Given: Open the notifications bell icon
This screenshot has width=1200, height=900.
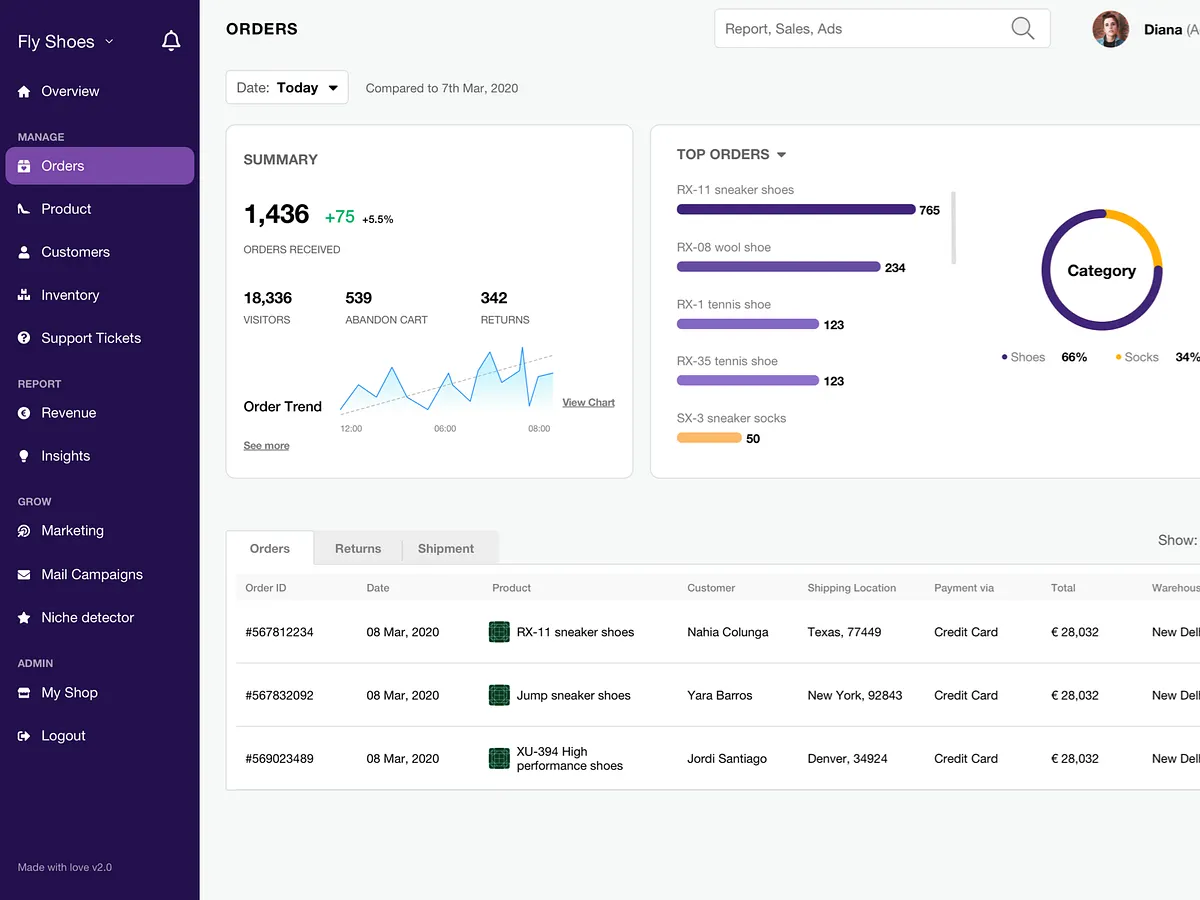Looking at the screenshot, I should (x=171, y=40).
